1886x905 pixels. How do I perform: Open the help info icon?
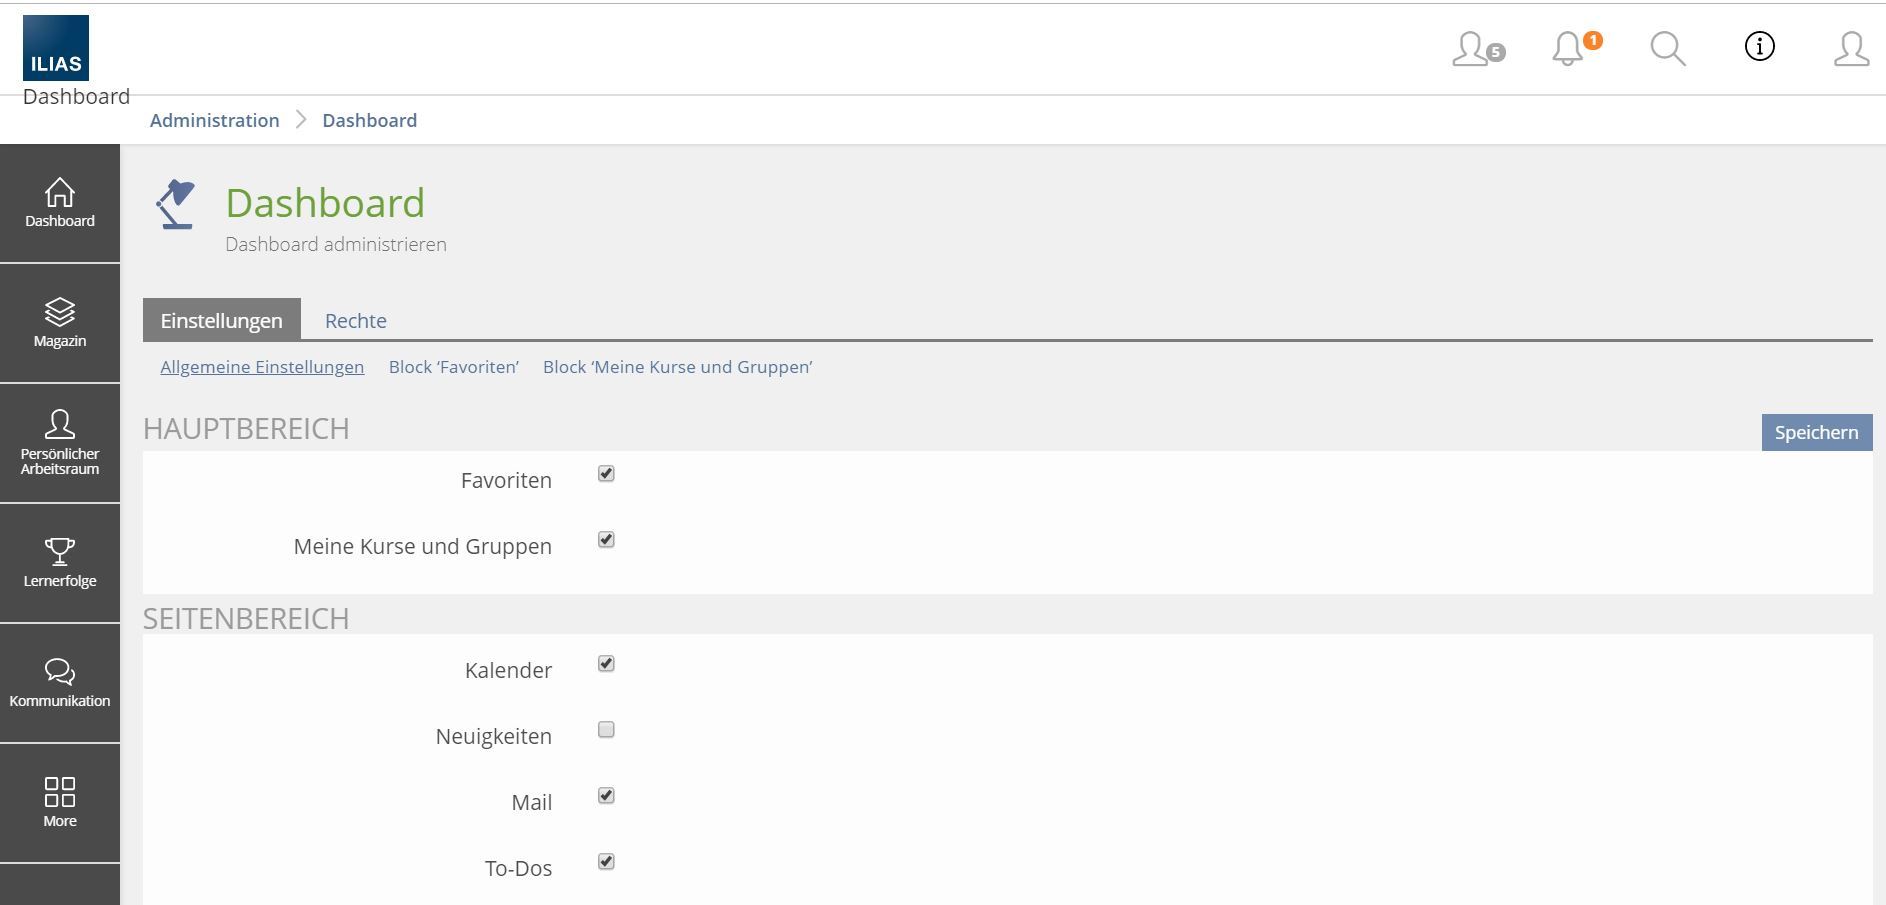[x=1759, y=47]
